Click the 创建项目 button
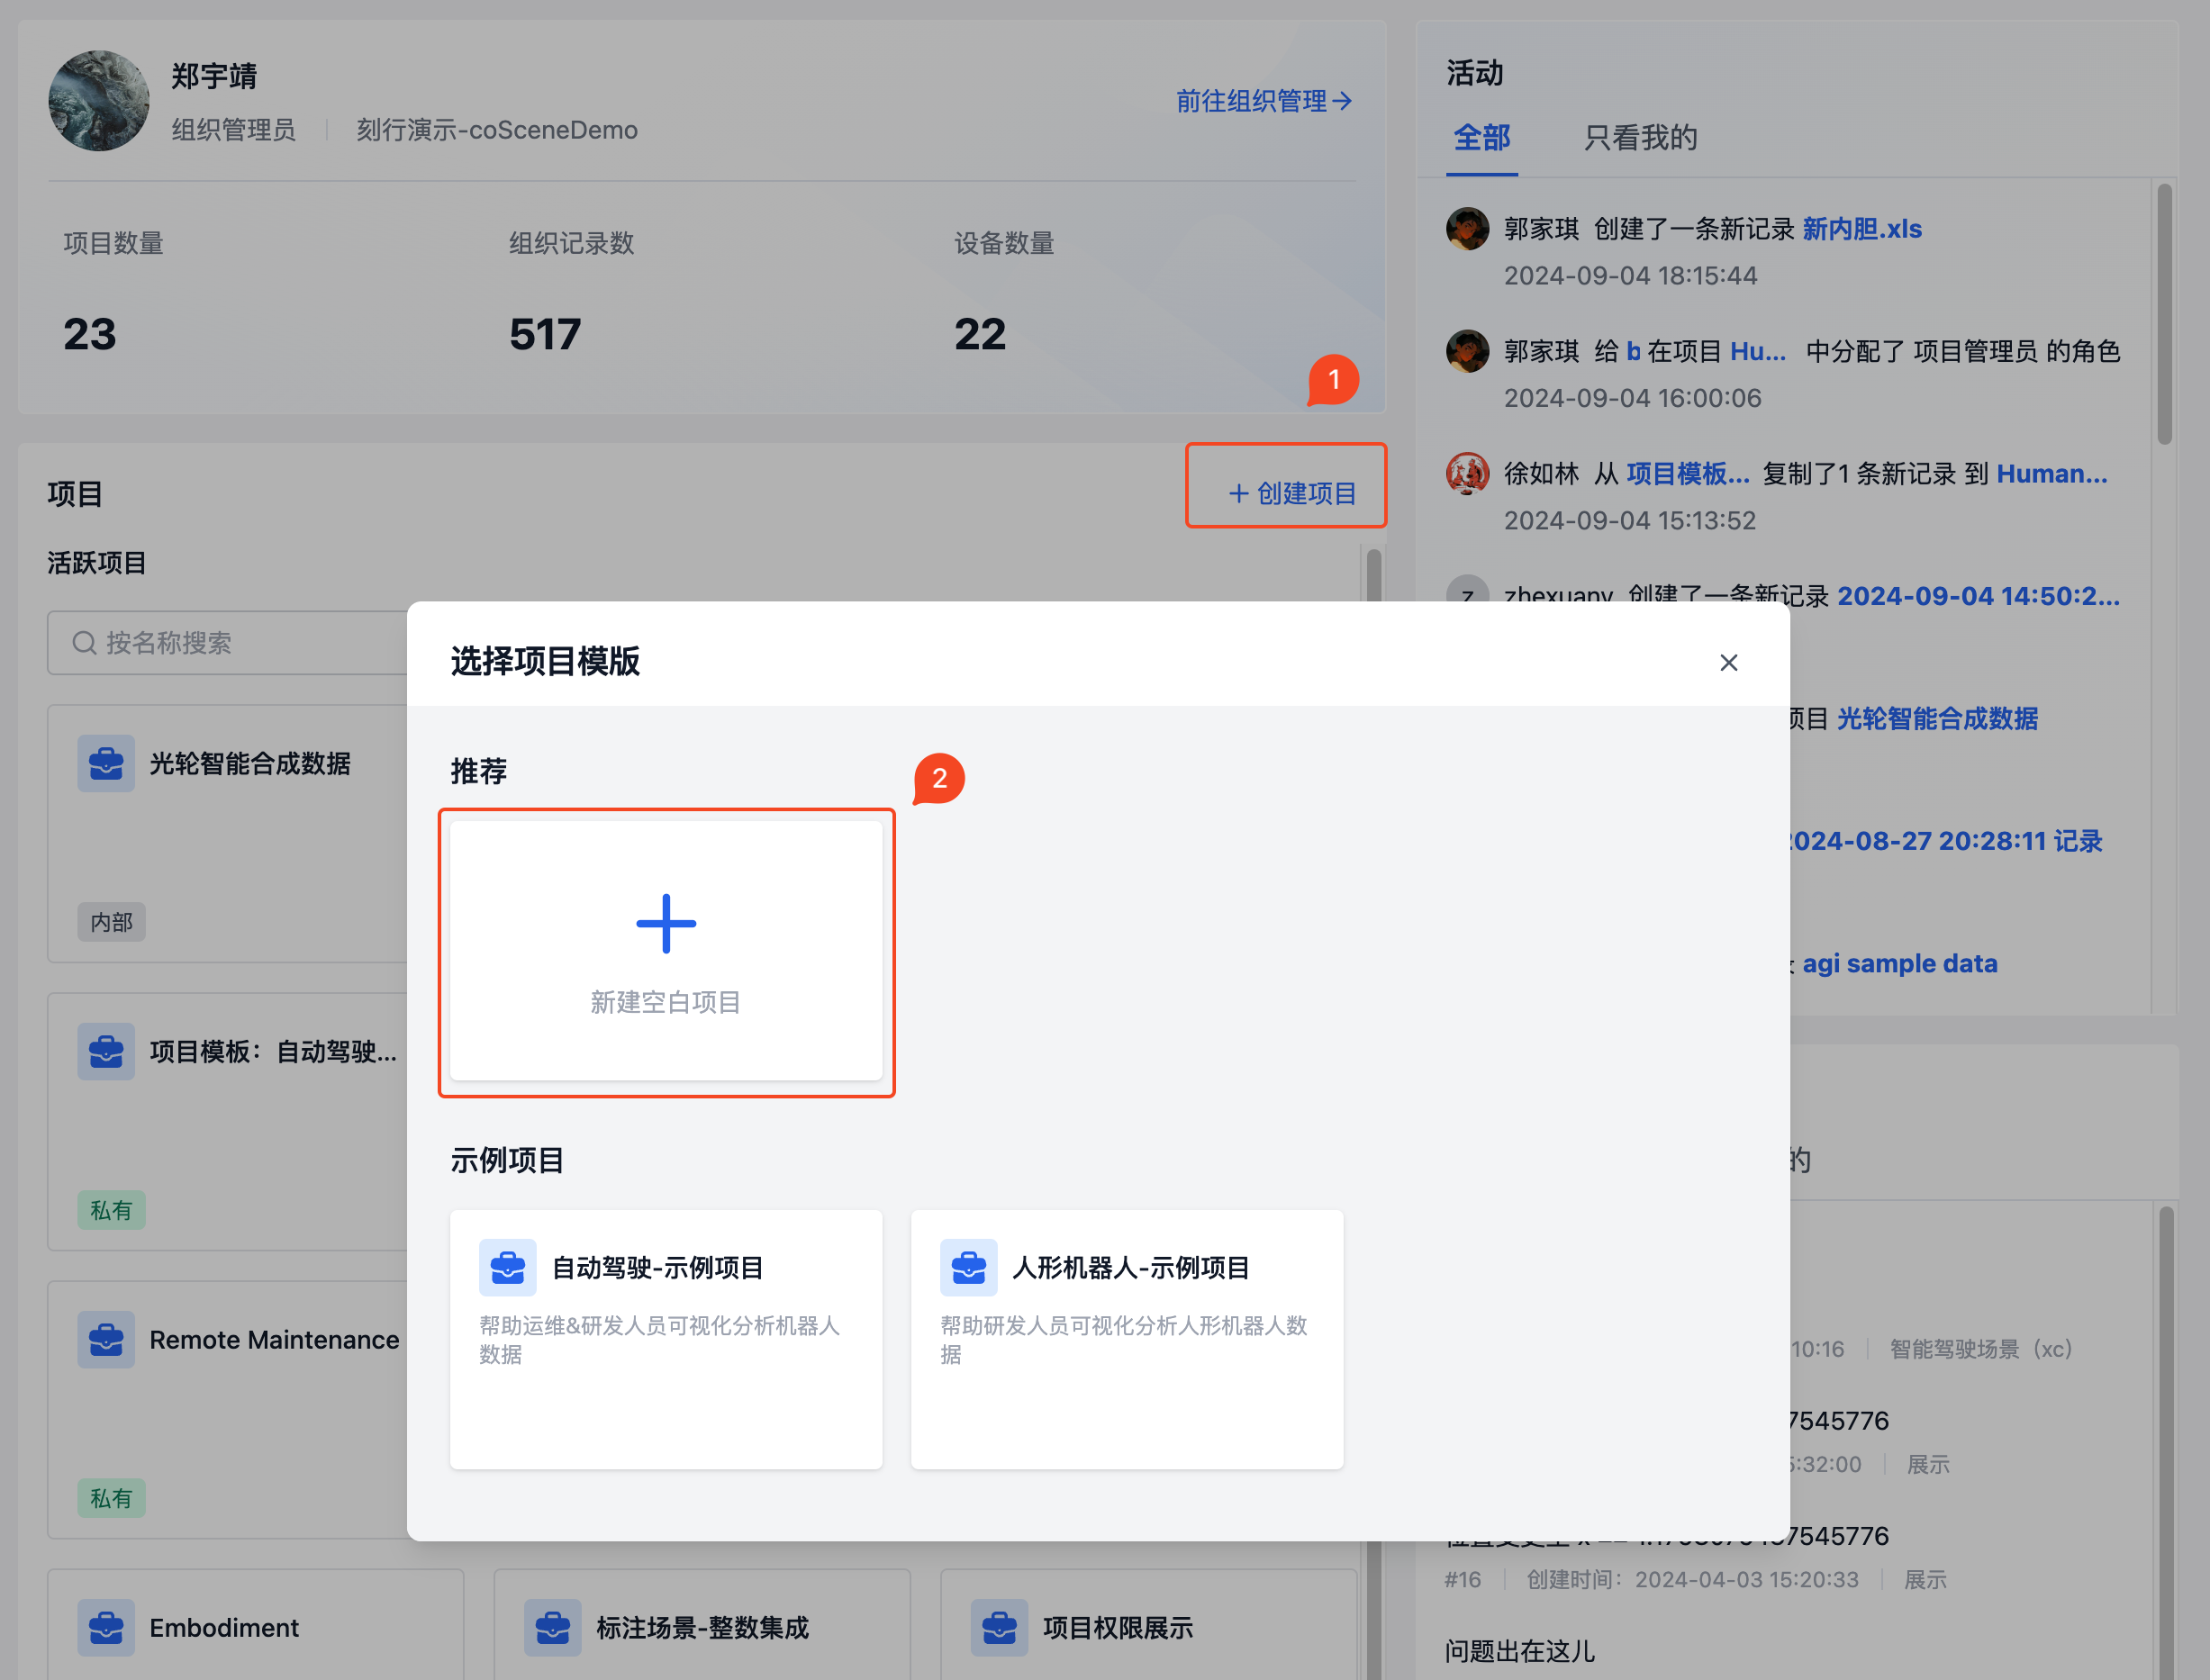Viewport: 2210px width, 1680px height. click(1291, 493)
